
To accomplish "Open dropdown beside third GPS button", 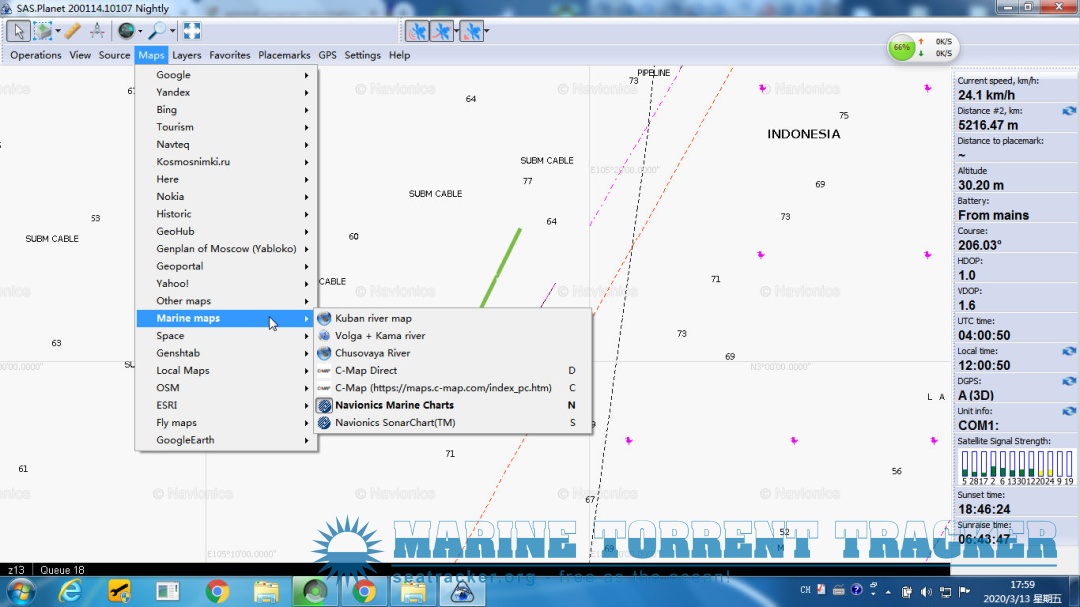I will pyautogui.click(x=487, y=31).
